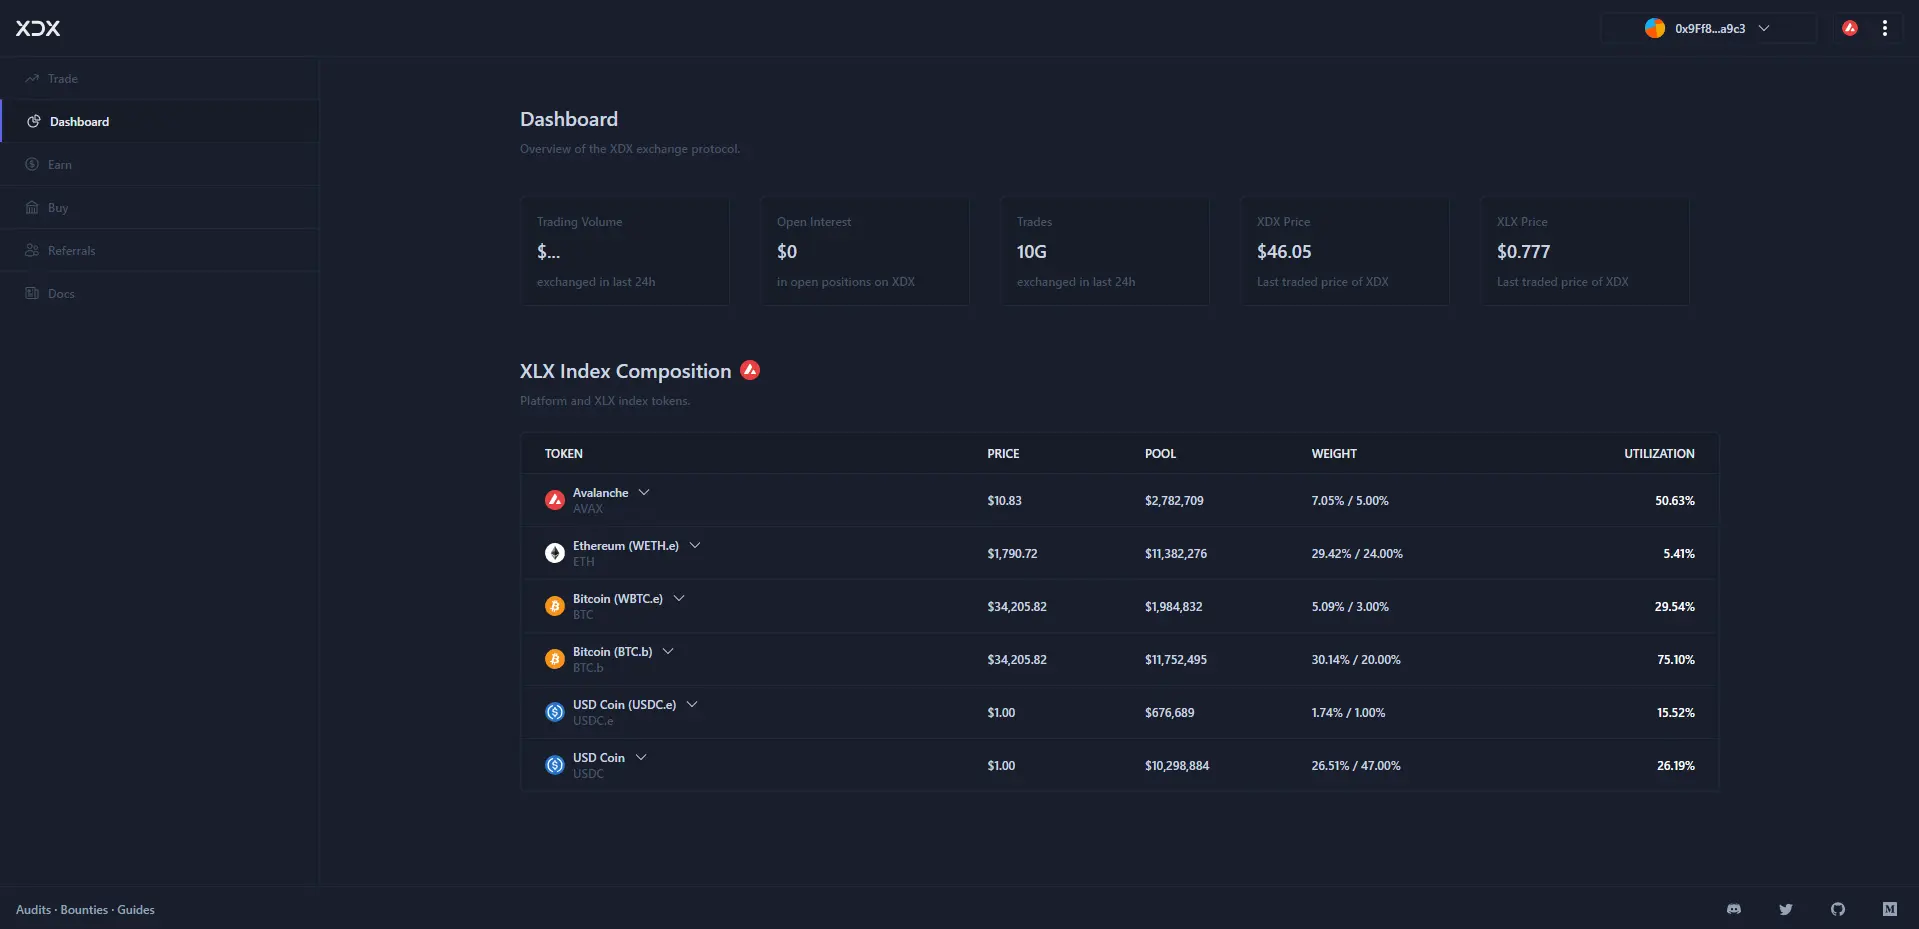Click the XLX Index Composition heading

[x=625, y=371]
